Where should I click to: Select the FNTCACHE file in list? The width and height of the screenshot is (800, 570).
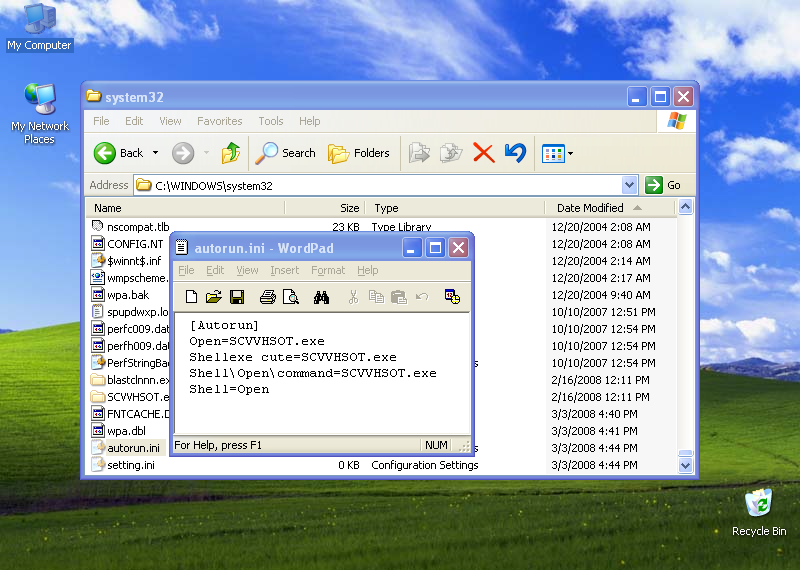[130, 414]
